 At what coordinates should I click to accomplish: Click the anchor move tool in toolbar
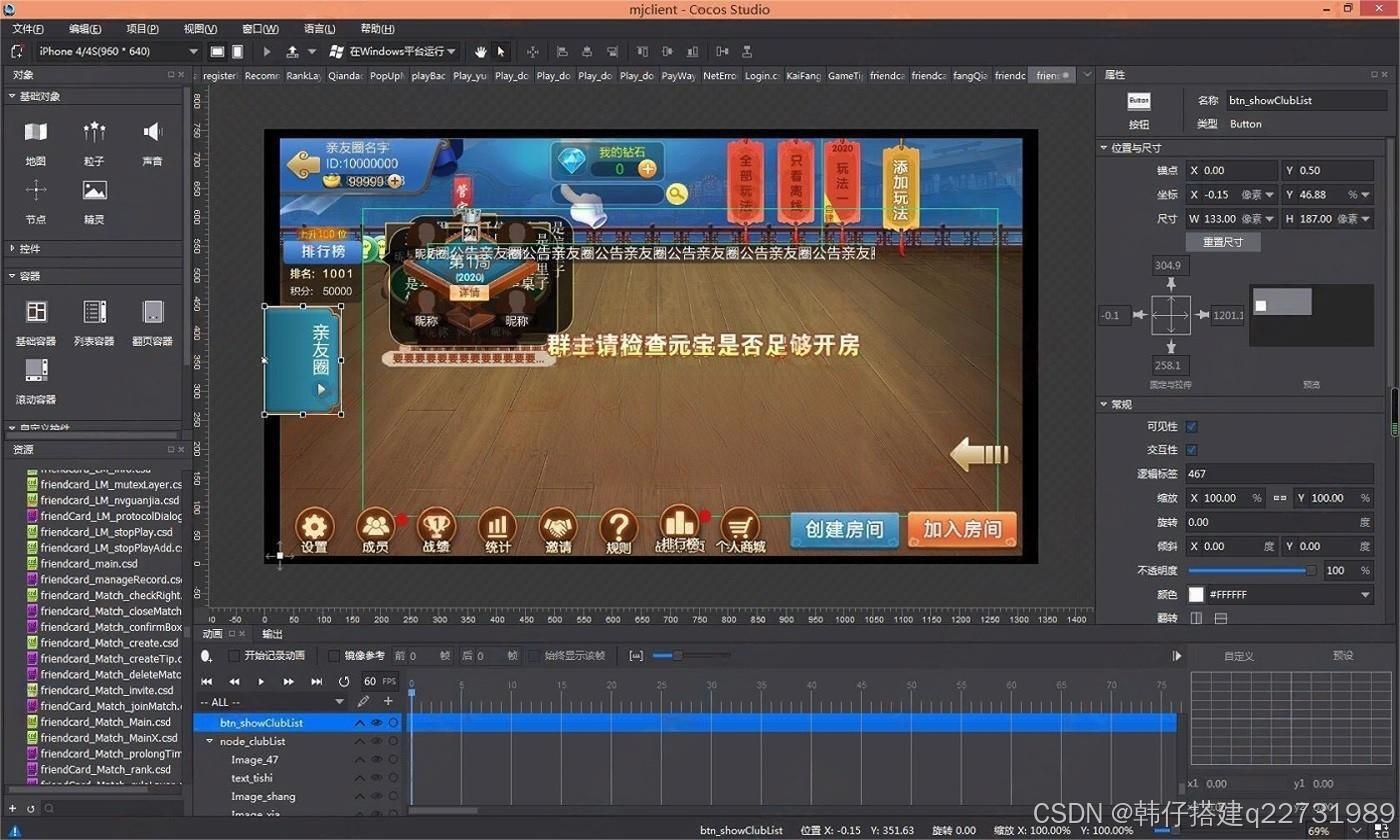[532, 51]
